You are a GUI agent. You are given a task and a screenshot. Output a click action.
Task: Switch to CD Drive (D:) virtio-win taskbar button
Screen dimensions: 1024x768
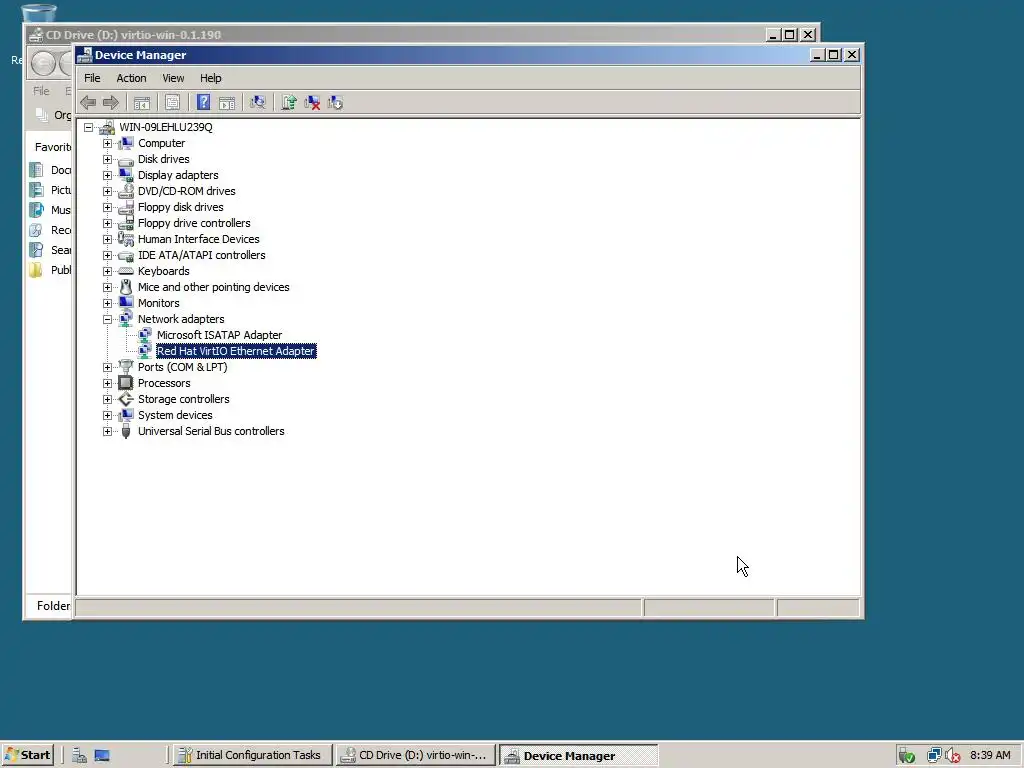[415, 756]
